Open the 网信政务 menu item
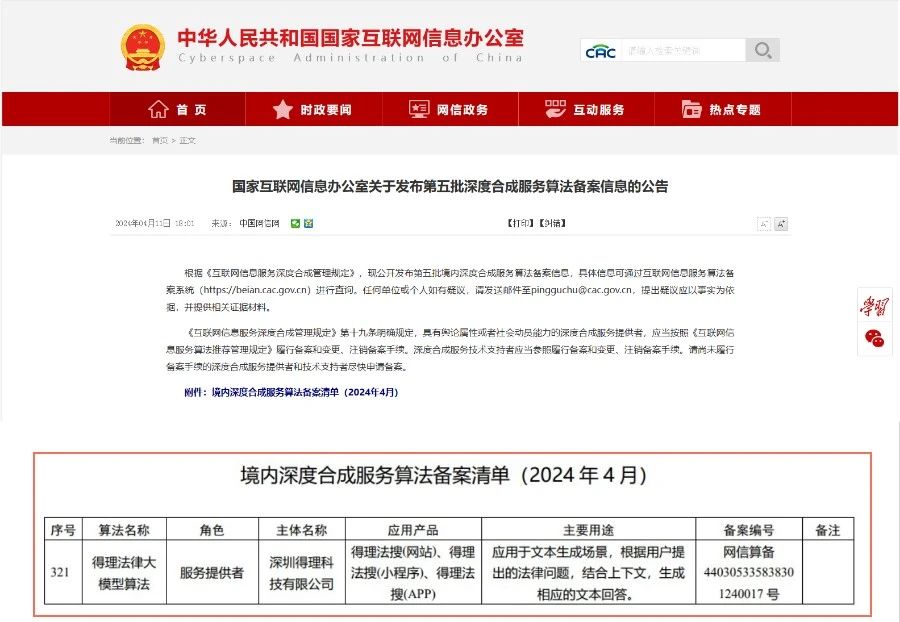The width and height of the screenshot is (900, 622). pos(450,109)
